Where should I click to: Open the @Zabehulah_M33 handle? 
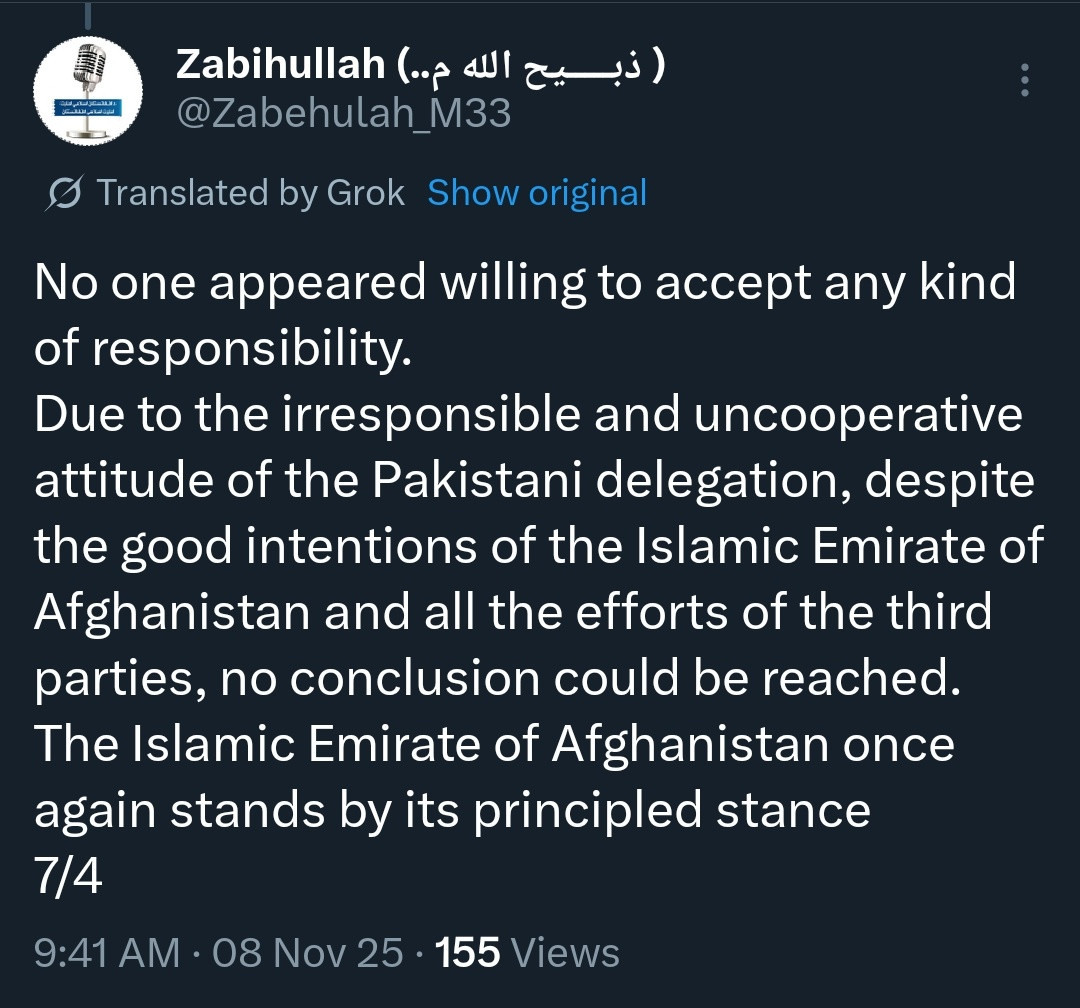pyautogui.click(x=344, y=112)
